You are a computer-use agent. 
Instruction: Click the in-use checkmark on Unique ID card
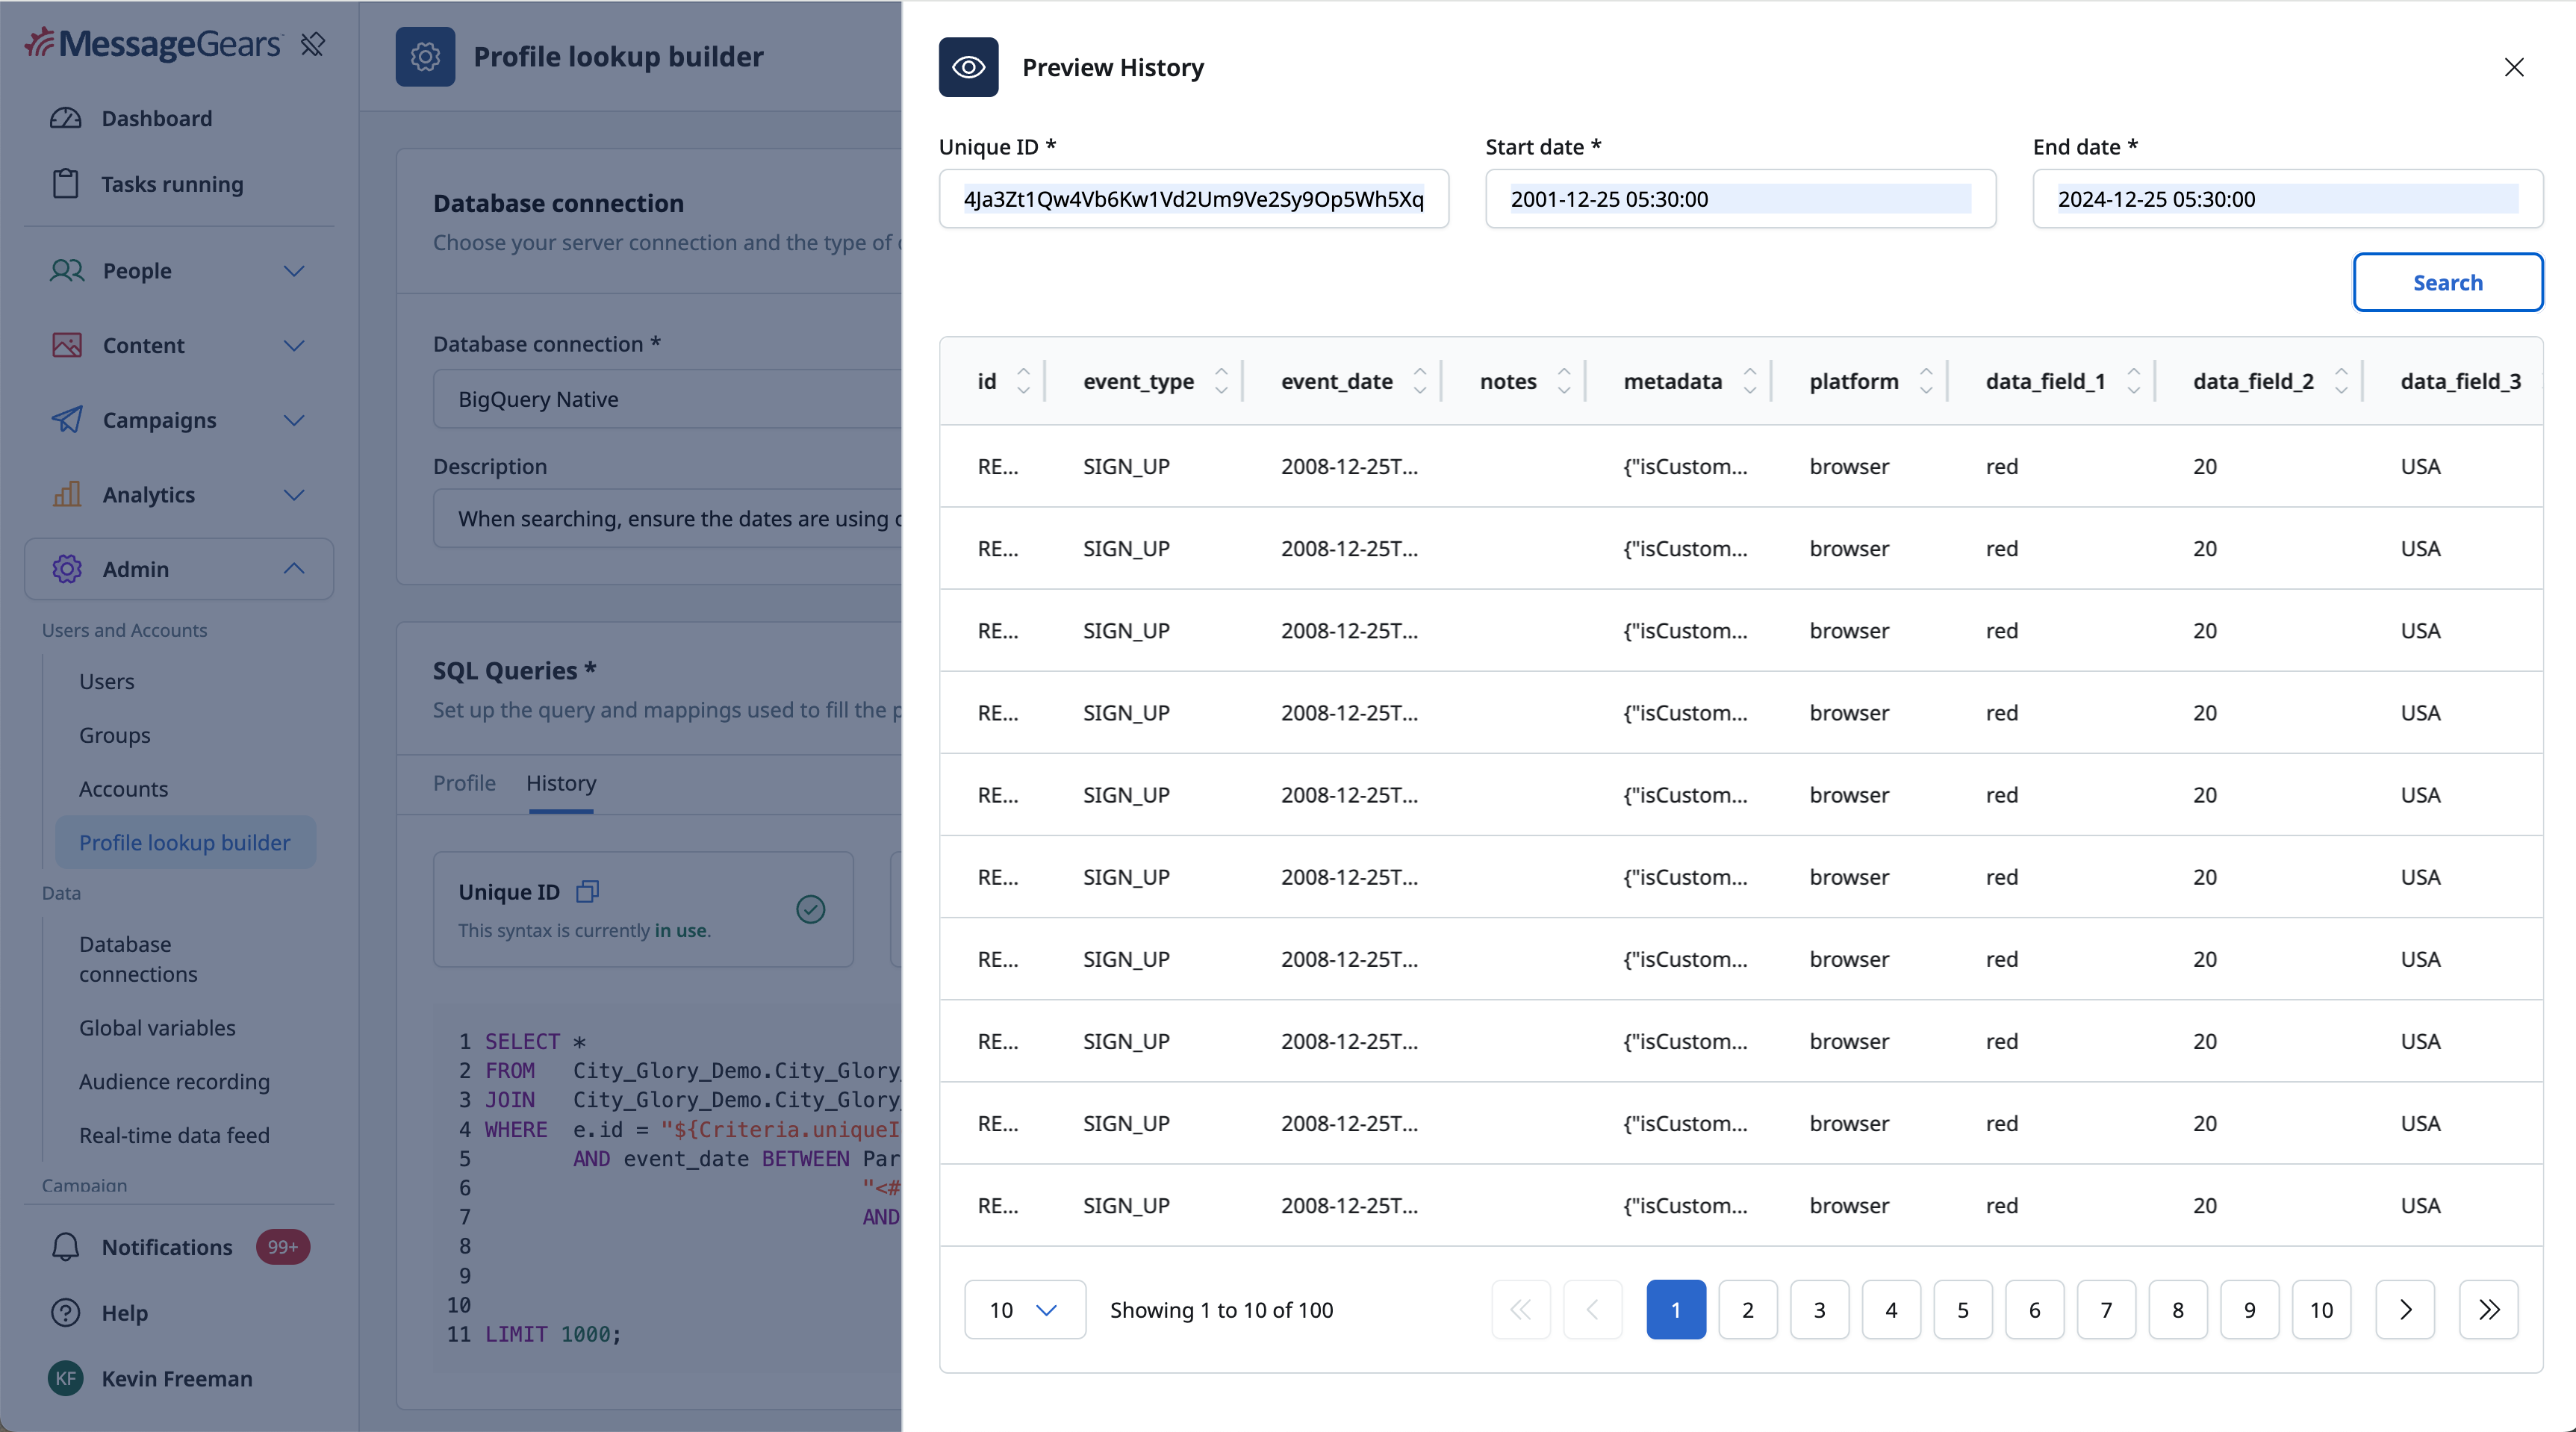point(811,909)
